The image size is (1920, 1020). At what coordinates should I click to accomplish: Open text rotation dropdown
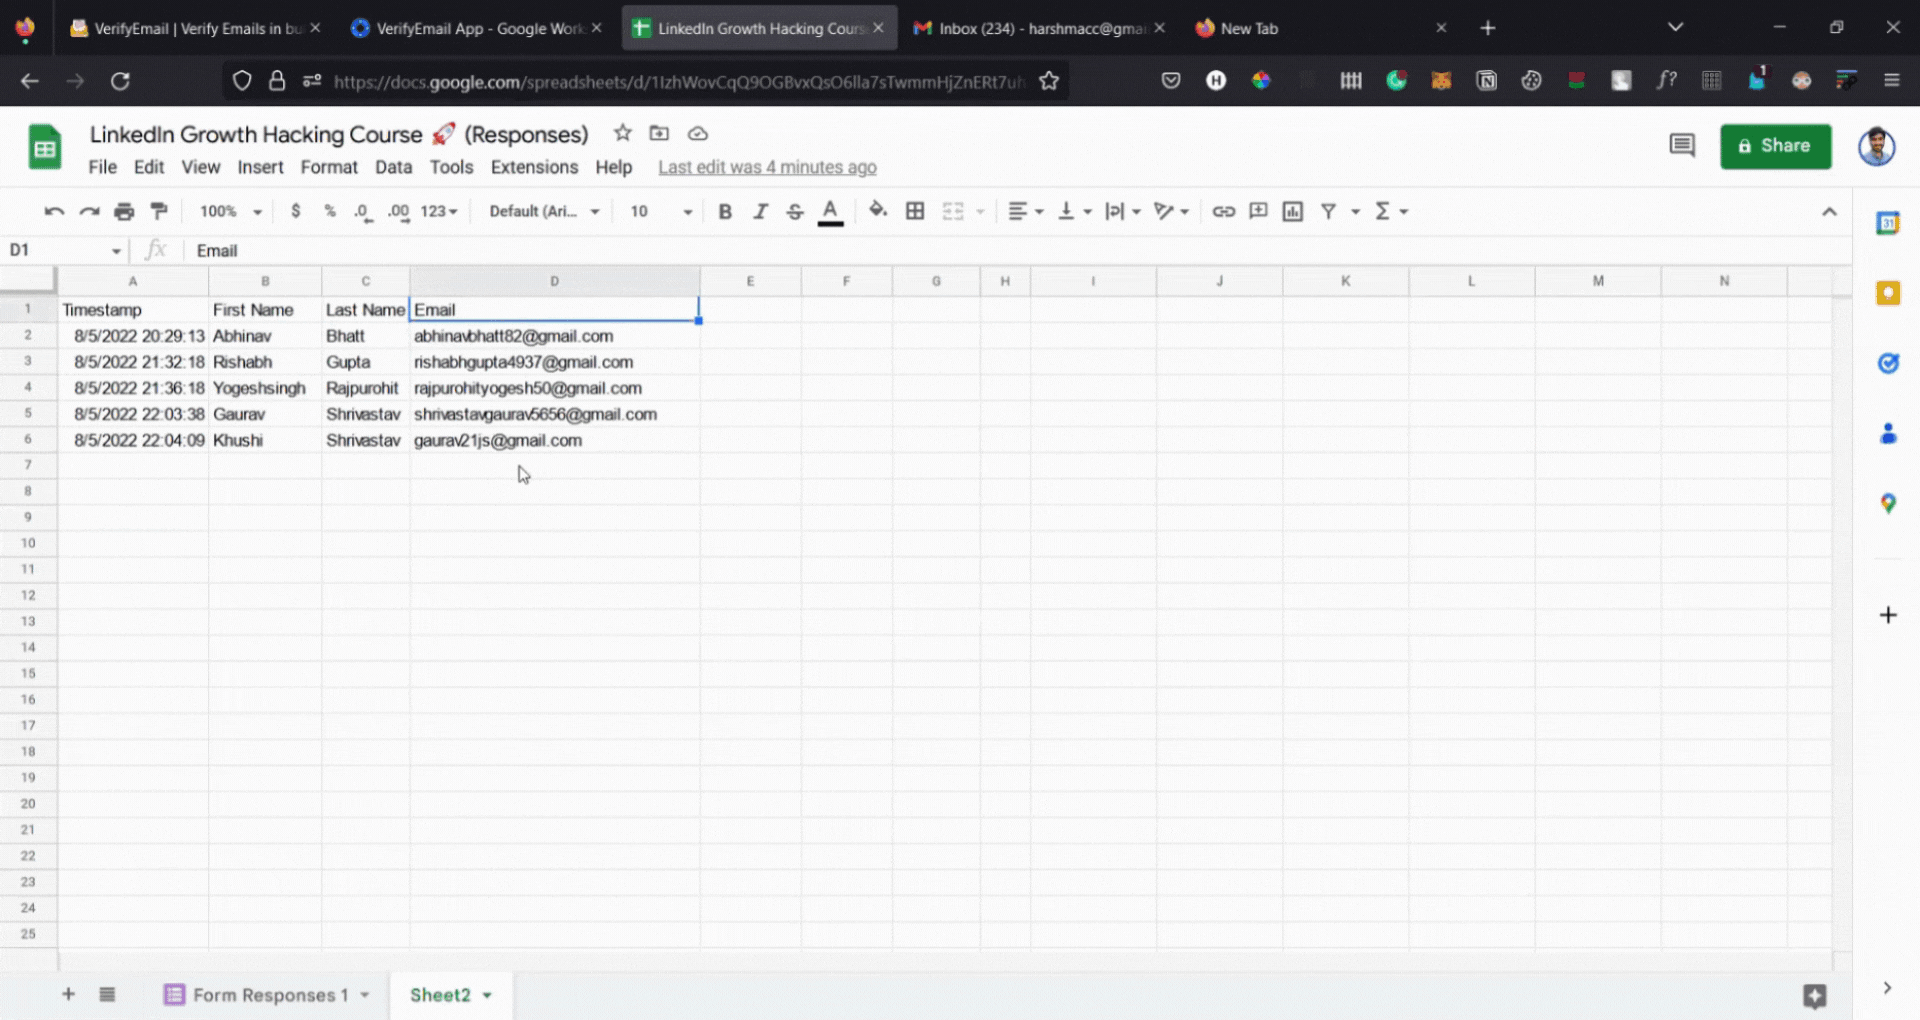pyautogui.click(x=1170, y=211)
